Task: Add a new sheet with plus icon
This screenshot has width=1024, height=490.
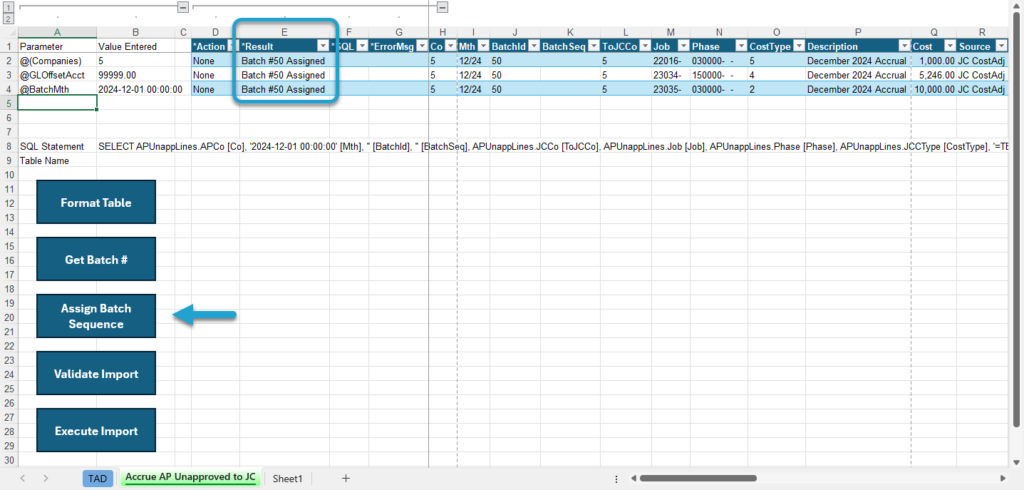Action: 346,478
